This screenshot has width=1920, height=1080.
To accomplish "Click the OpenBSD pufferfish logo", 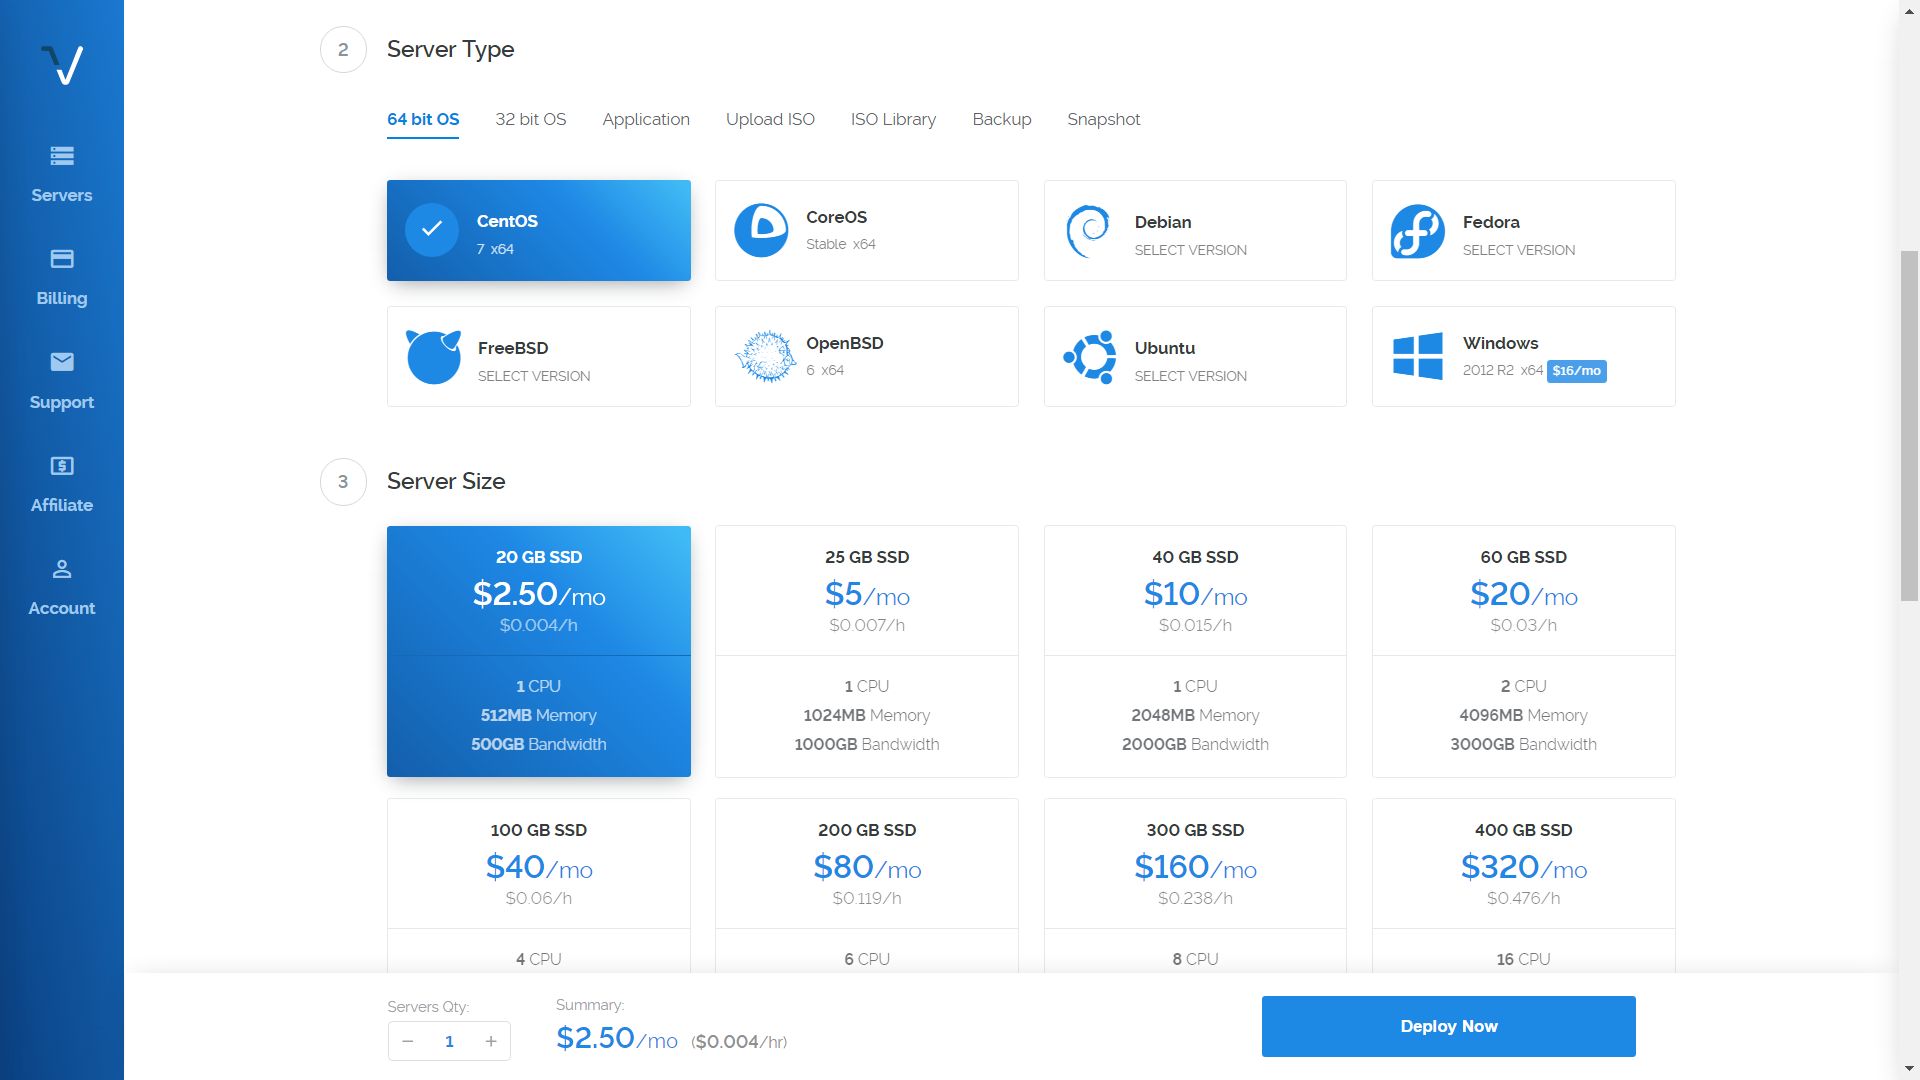I will 766,356.
